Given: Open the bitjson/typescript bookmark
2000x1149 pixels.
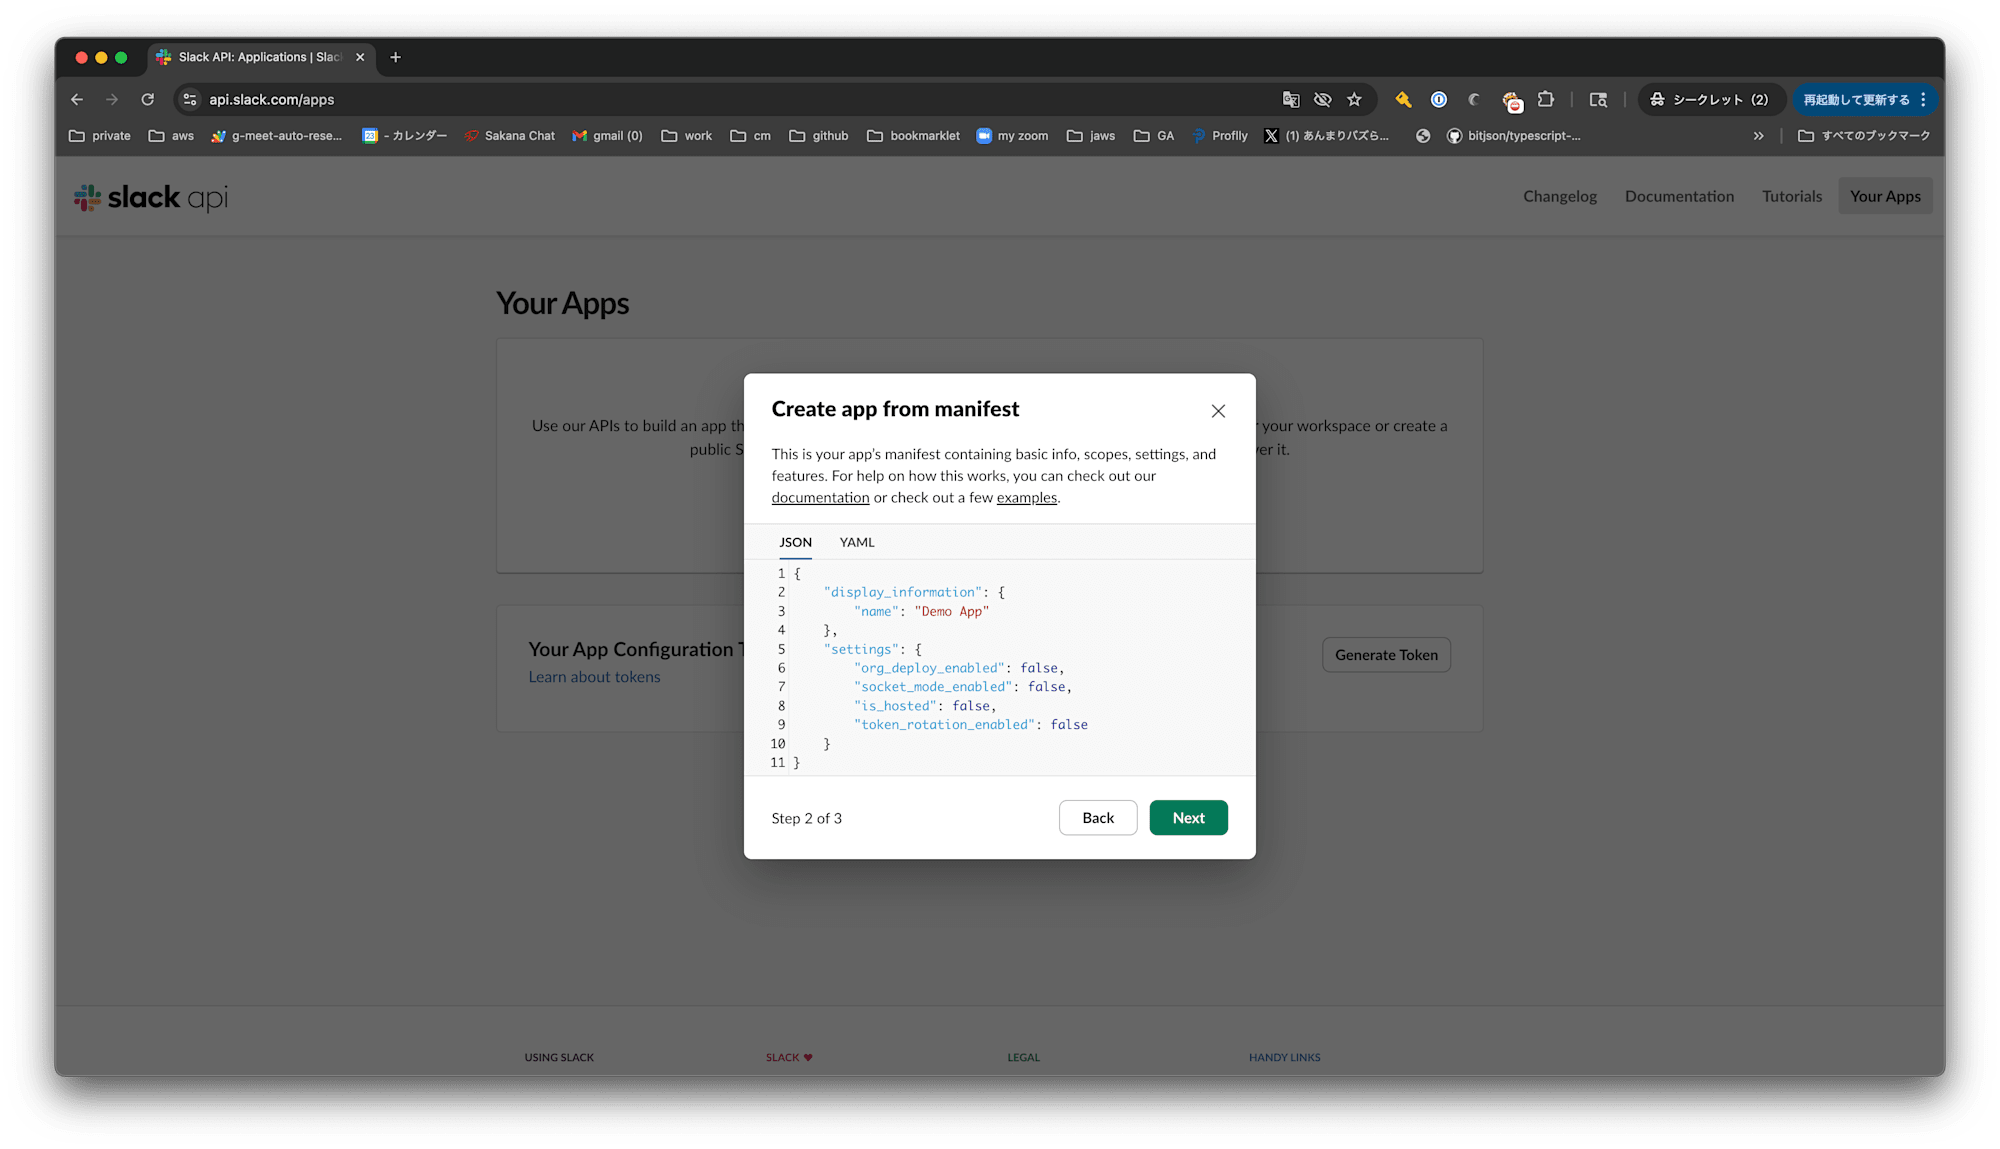Looking at the screenshot, I should [x=1514, y=136].
